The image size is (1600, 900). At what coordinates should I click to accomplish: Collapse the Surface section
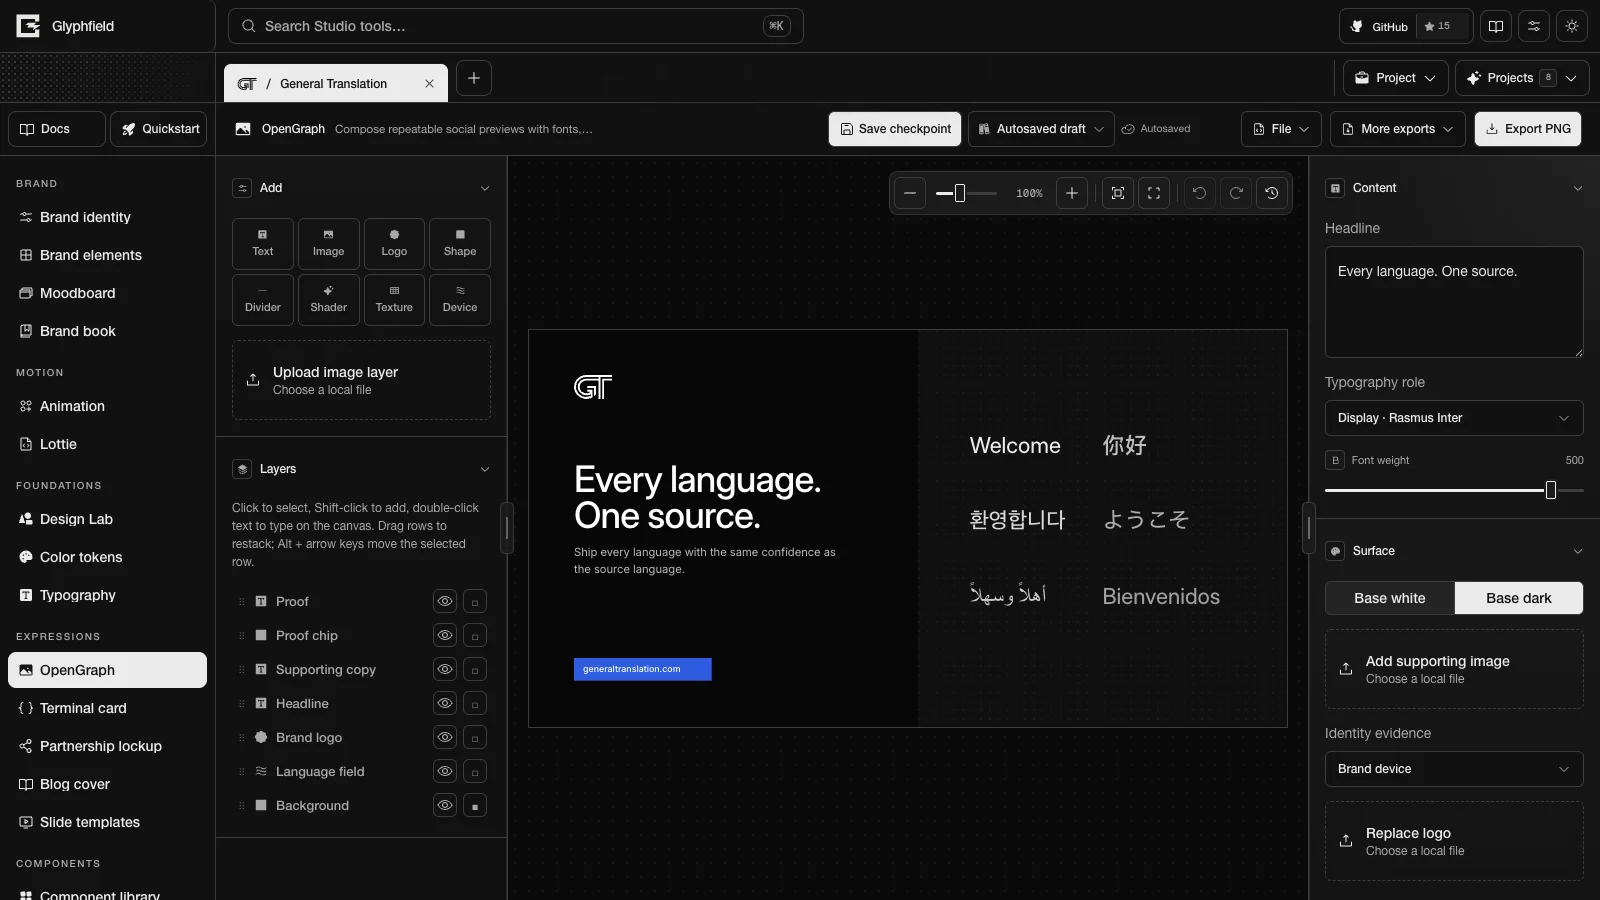click(1578, 551)
